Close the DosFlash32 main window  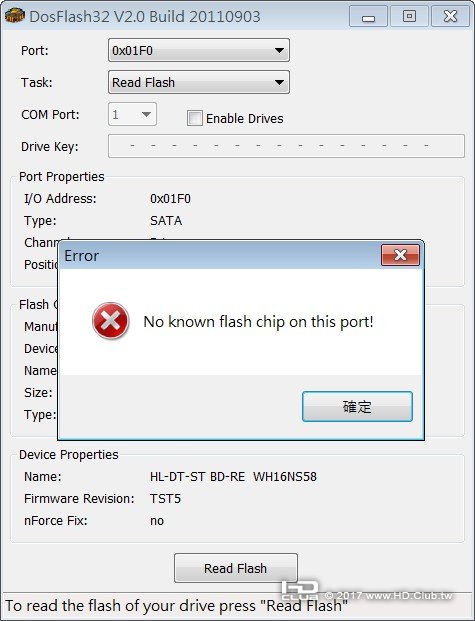pos(450,17)
